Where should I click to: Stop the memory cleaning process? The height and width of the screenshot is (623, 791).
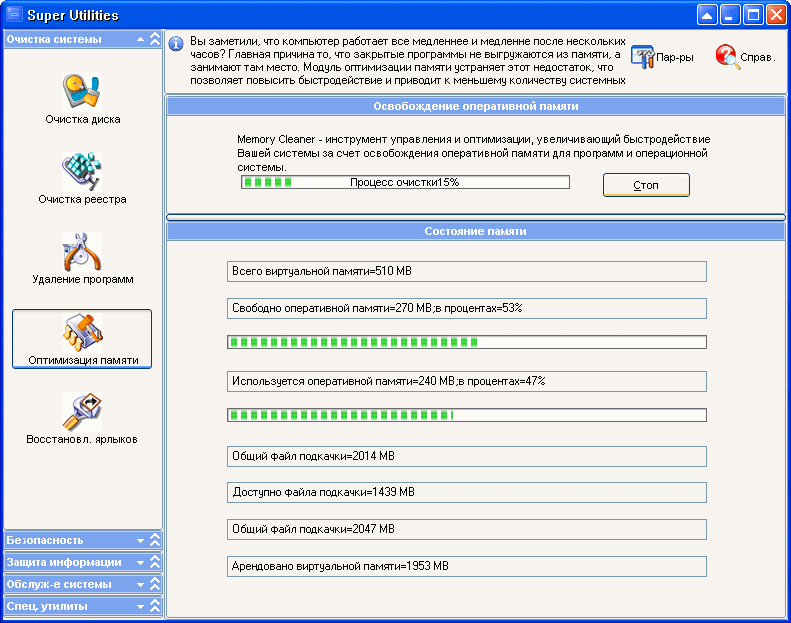[x=646, y=185]
